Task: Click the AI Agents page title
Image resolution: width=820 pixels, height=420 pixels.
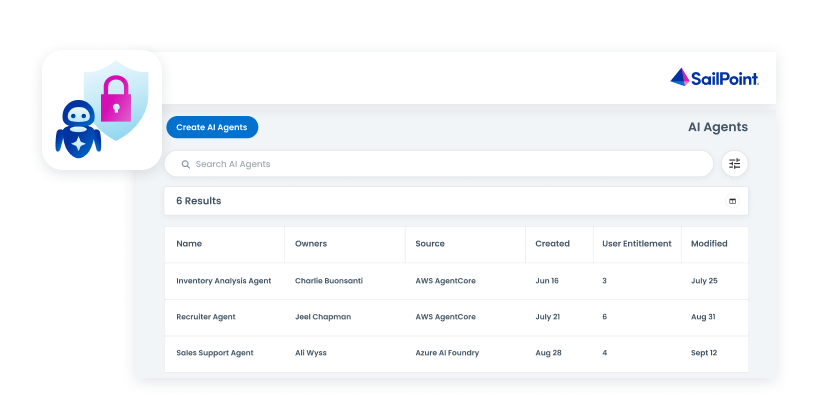Action: 718,127
